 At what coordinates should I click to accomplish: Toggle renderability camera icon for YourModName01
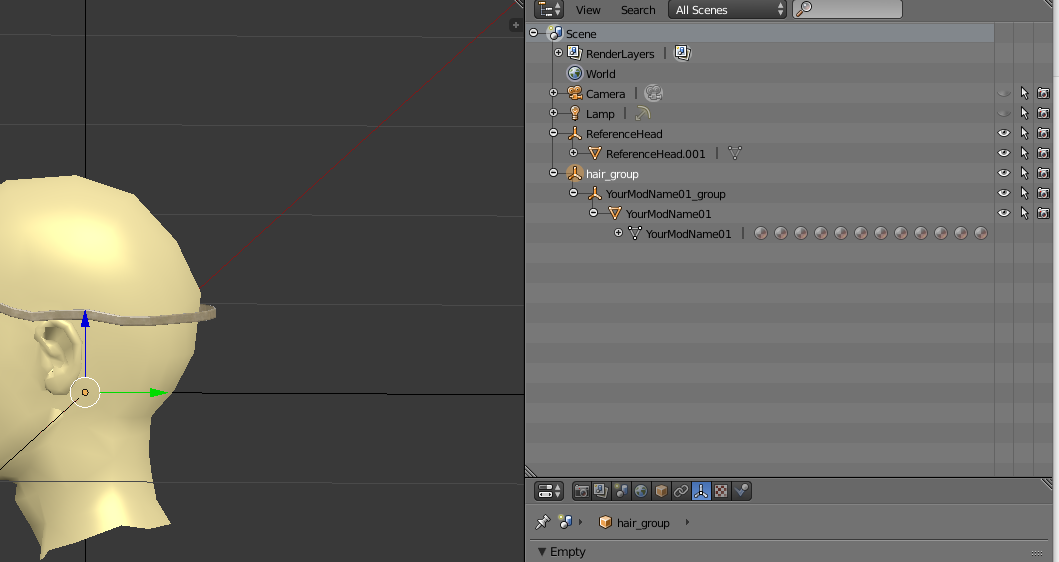point(1043,213)
